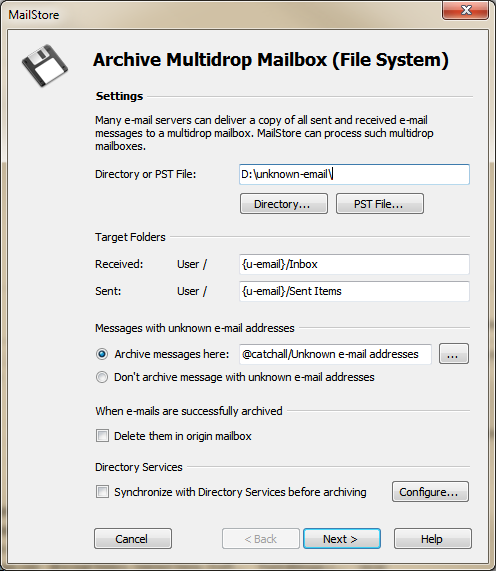Click the Archive Multidrop Mailbox heading

coord(271,60)
